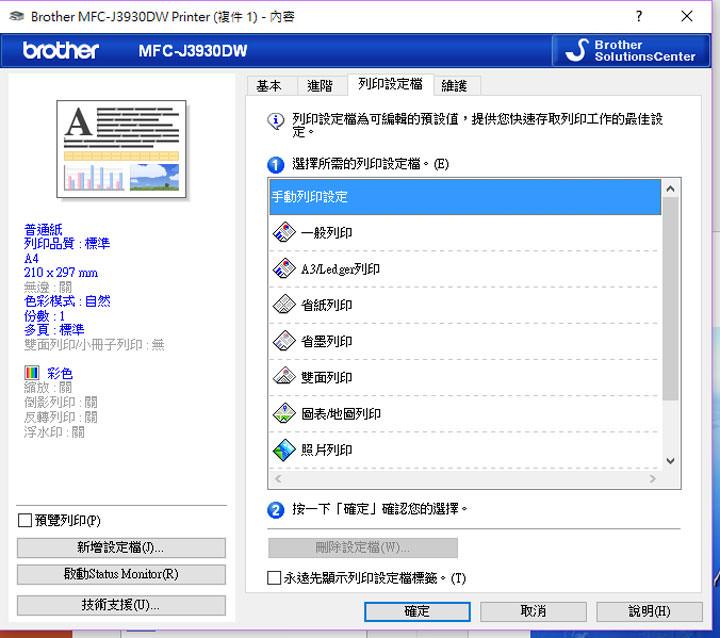Select the 一般列印 profile icon
This screenshot has height=638, width=720.
pyautogui.click(x=284, y=232)
